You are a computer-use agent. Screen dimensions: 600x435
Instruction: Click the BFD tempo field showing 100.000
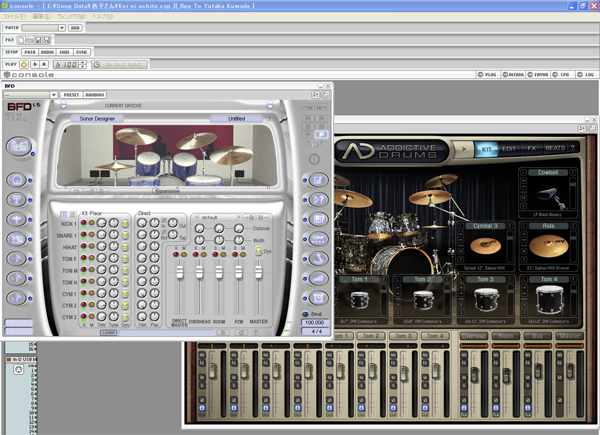[315, 323]
